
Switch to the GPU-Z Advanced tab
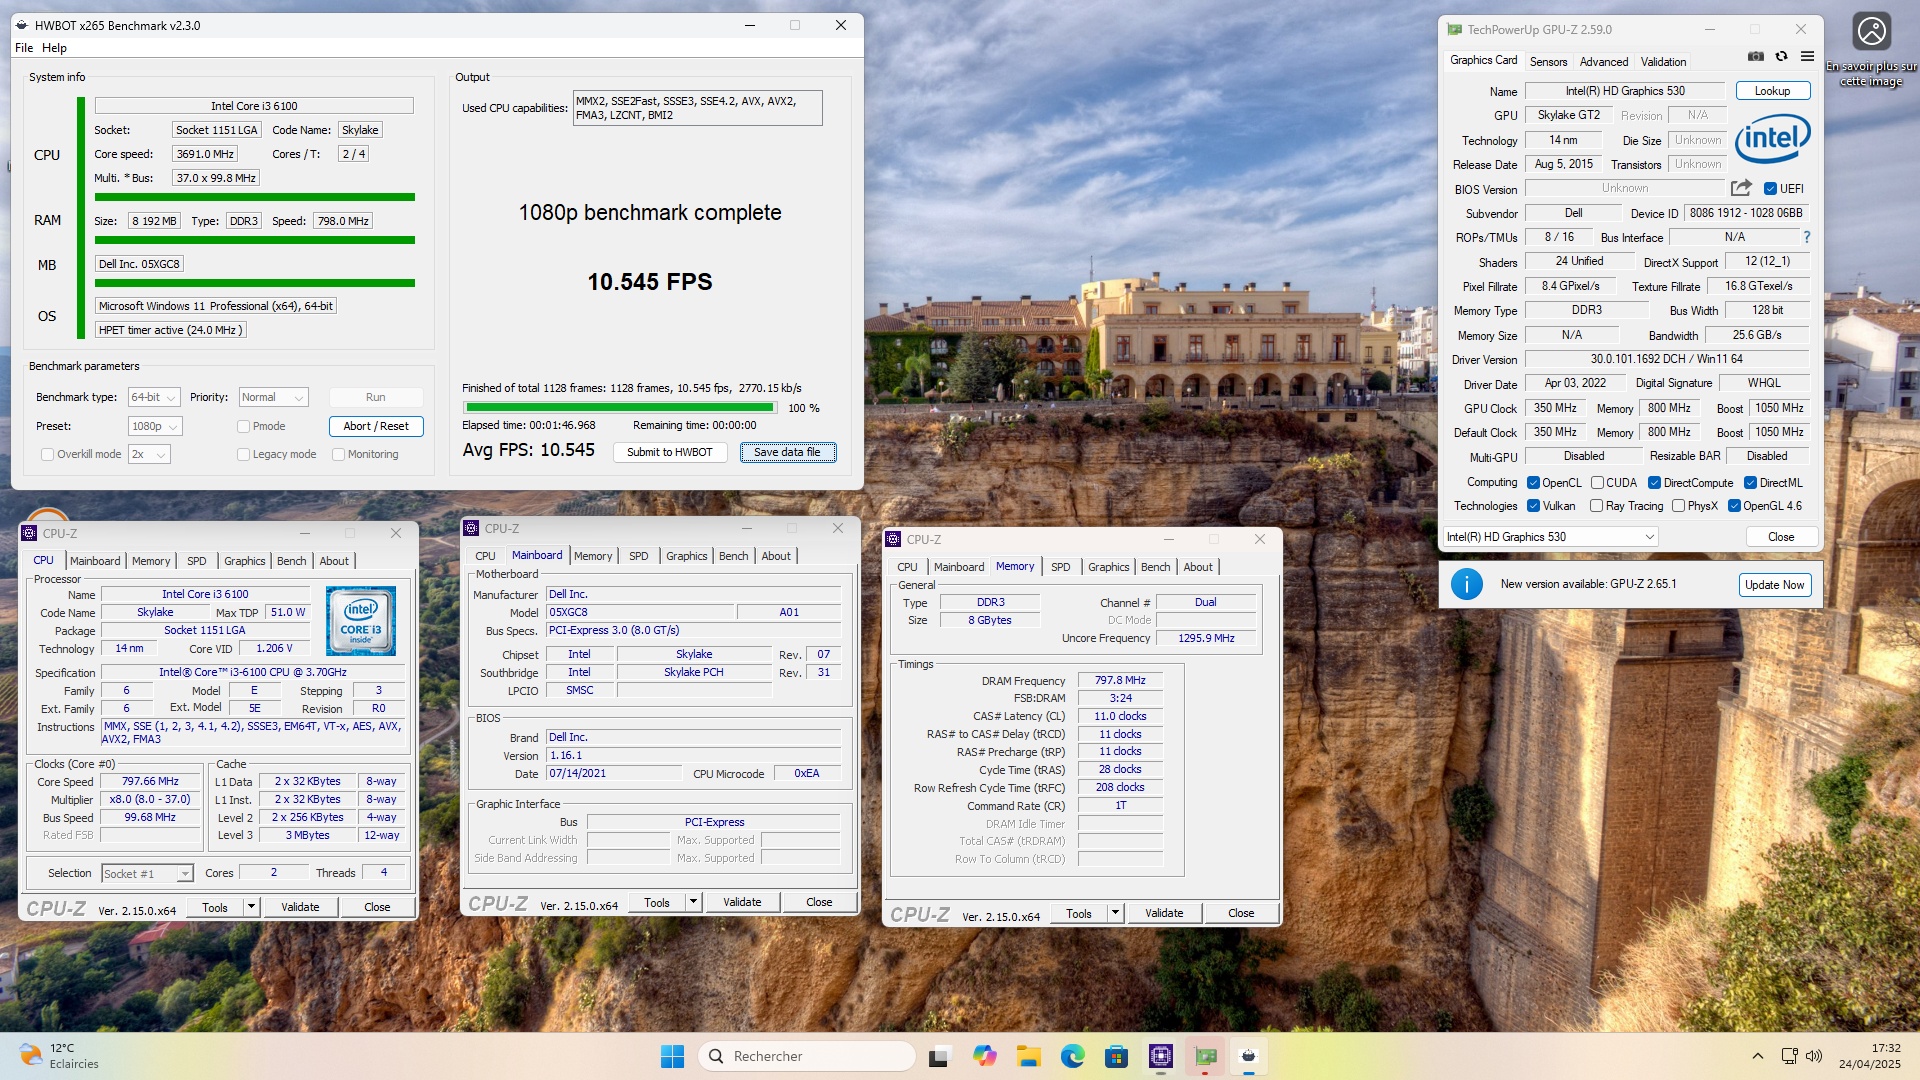[x=1604, y=61]
